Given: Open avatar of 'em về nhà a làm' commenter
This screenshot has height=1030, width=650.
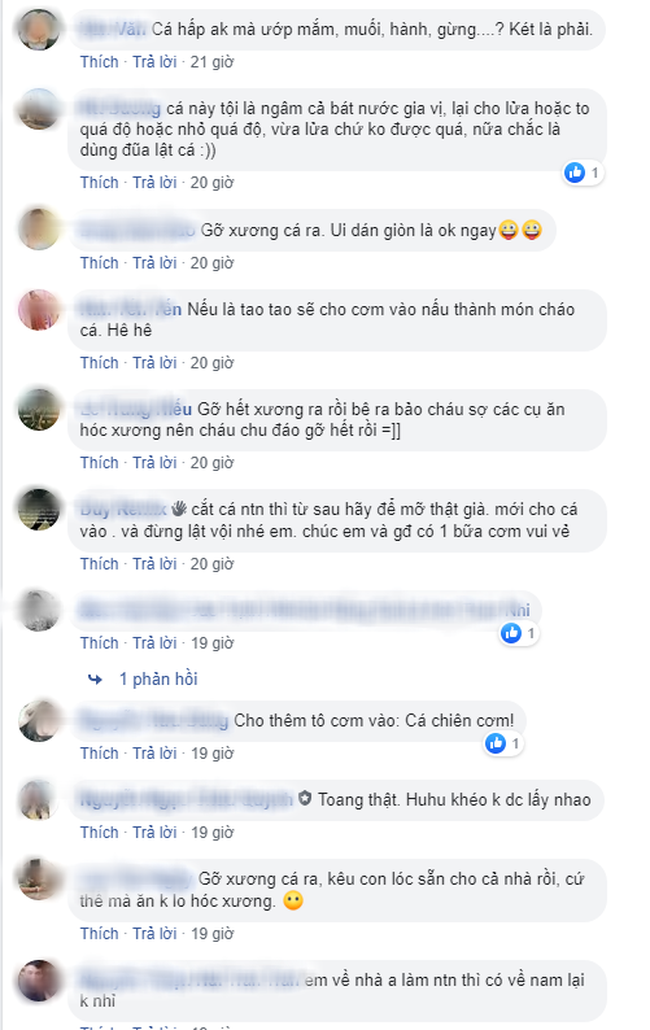Looking at the screenshot, I should (x=39, y=980).
